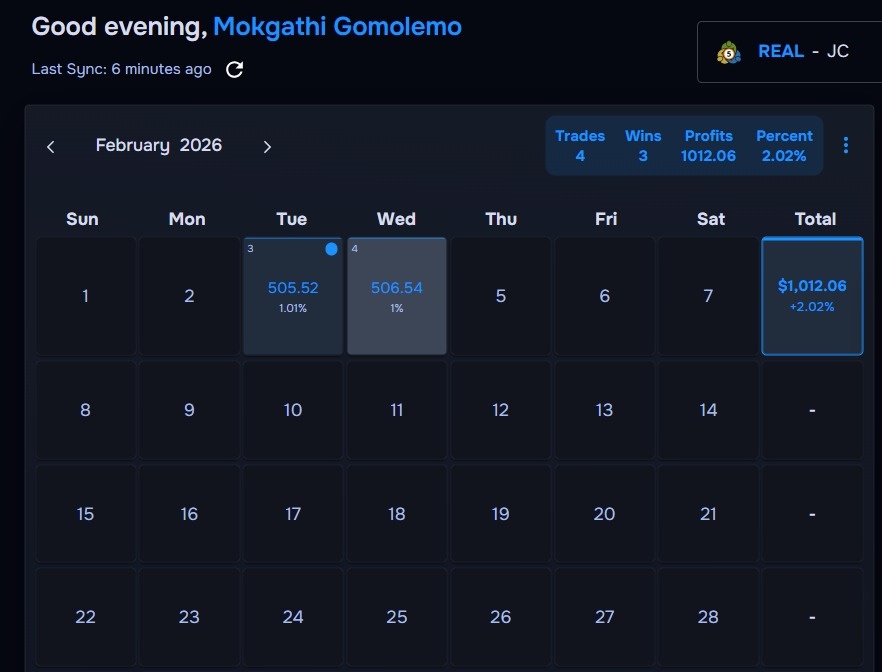Select calendar day 17

(x=293, y=513)
